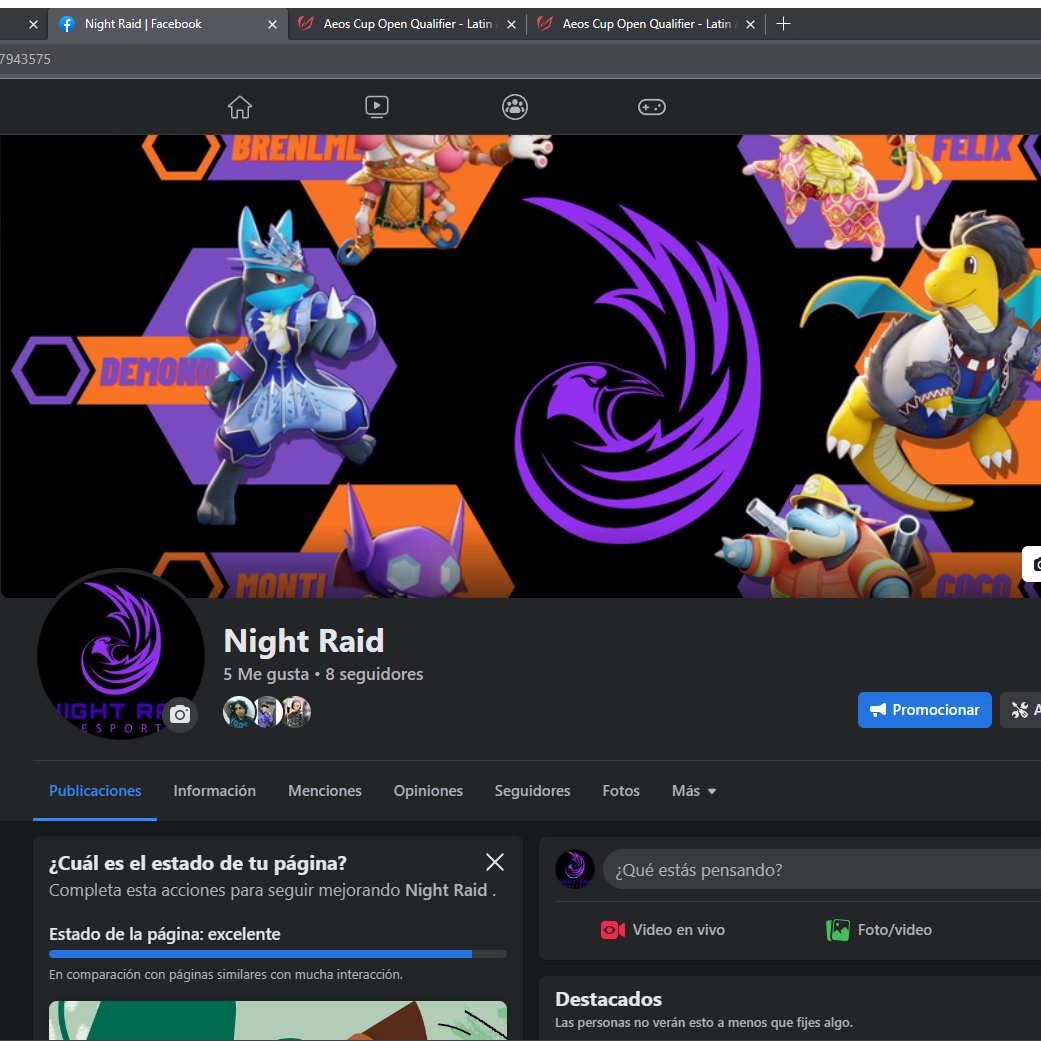Viewport: 1041px width, 1041px height.
Task: Switch to third Aeos Cup Open Qualifier tab
Action: [646, 24]
